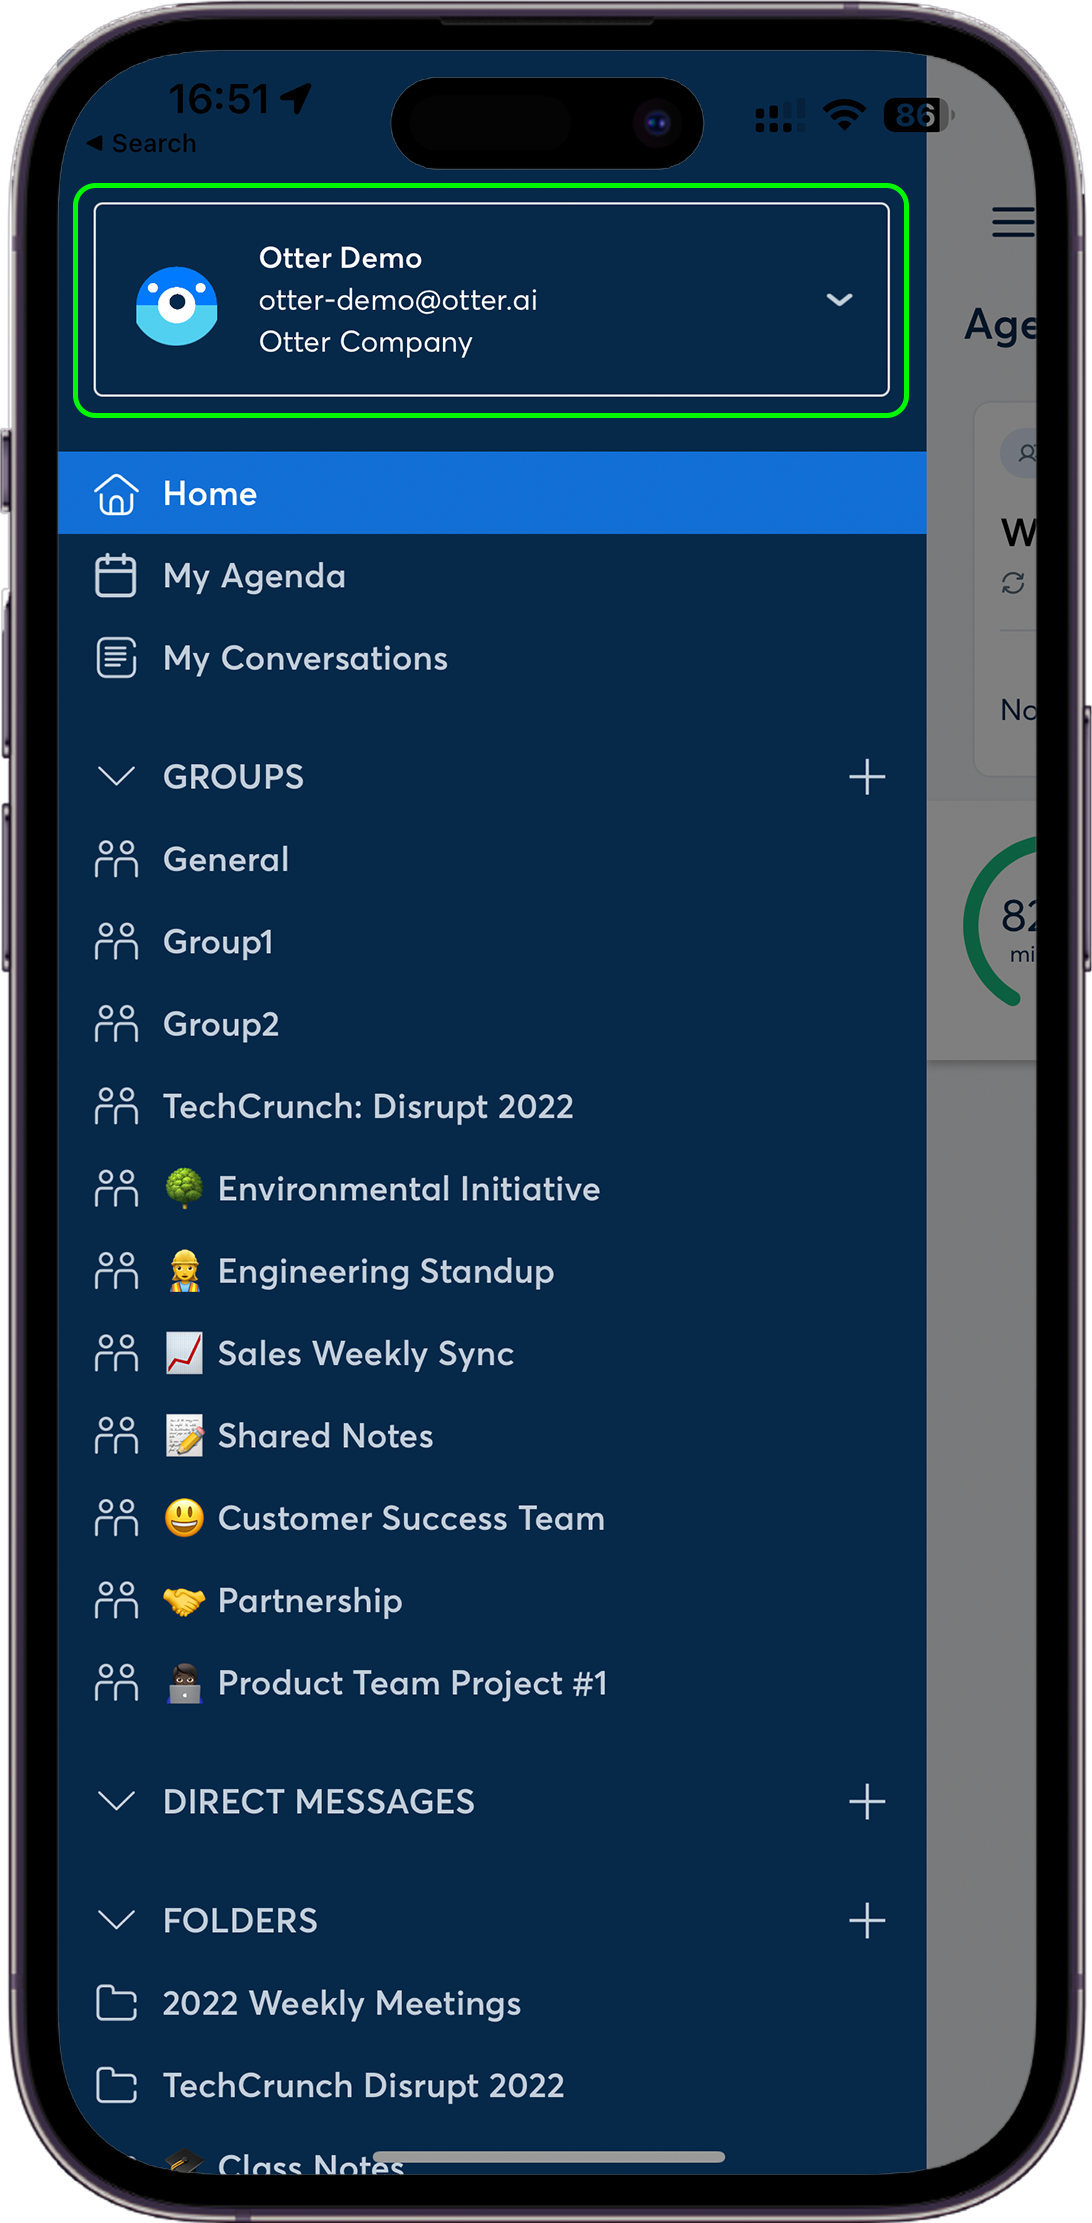Click people icon beside Group2
Viewport: 1092px width, 2223px height.
pyautogui.click(x=116, y=1024)
